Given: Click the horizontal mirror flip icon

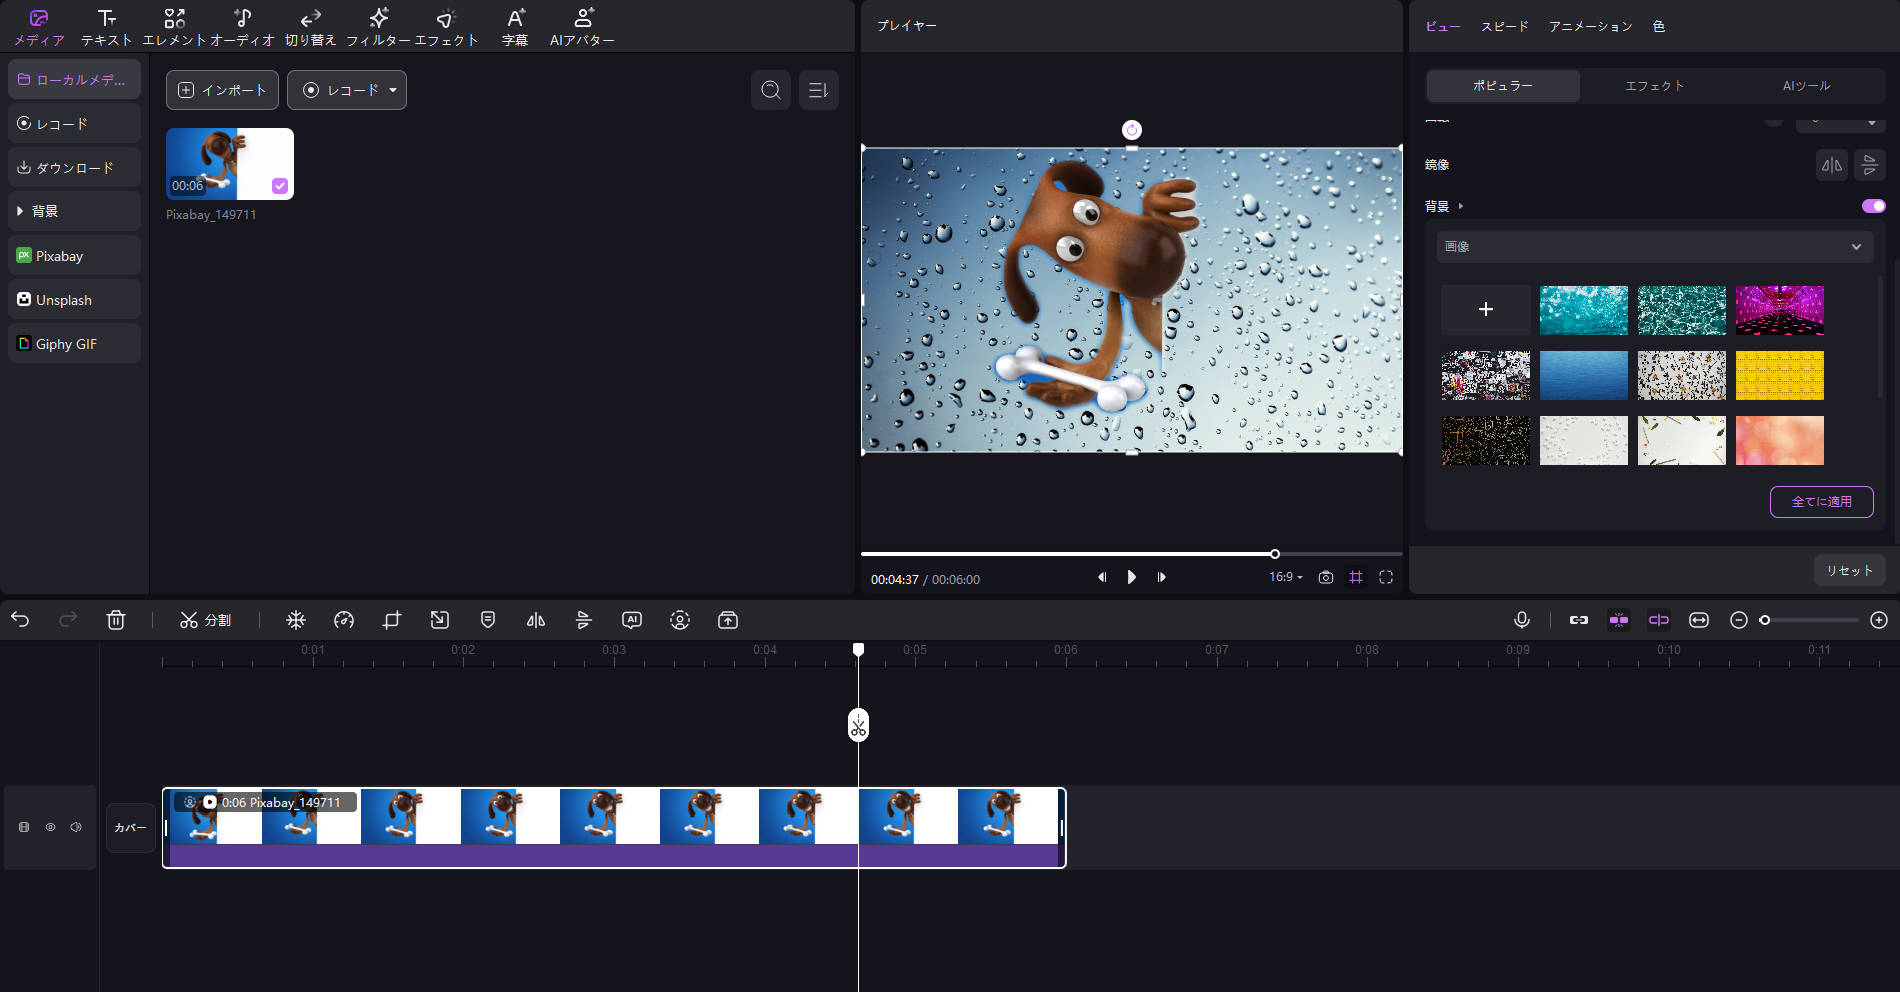Looking at the screenshot, I should (1832, 165).
